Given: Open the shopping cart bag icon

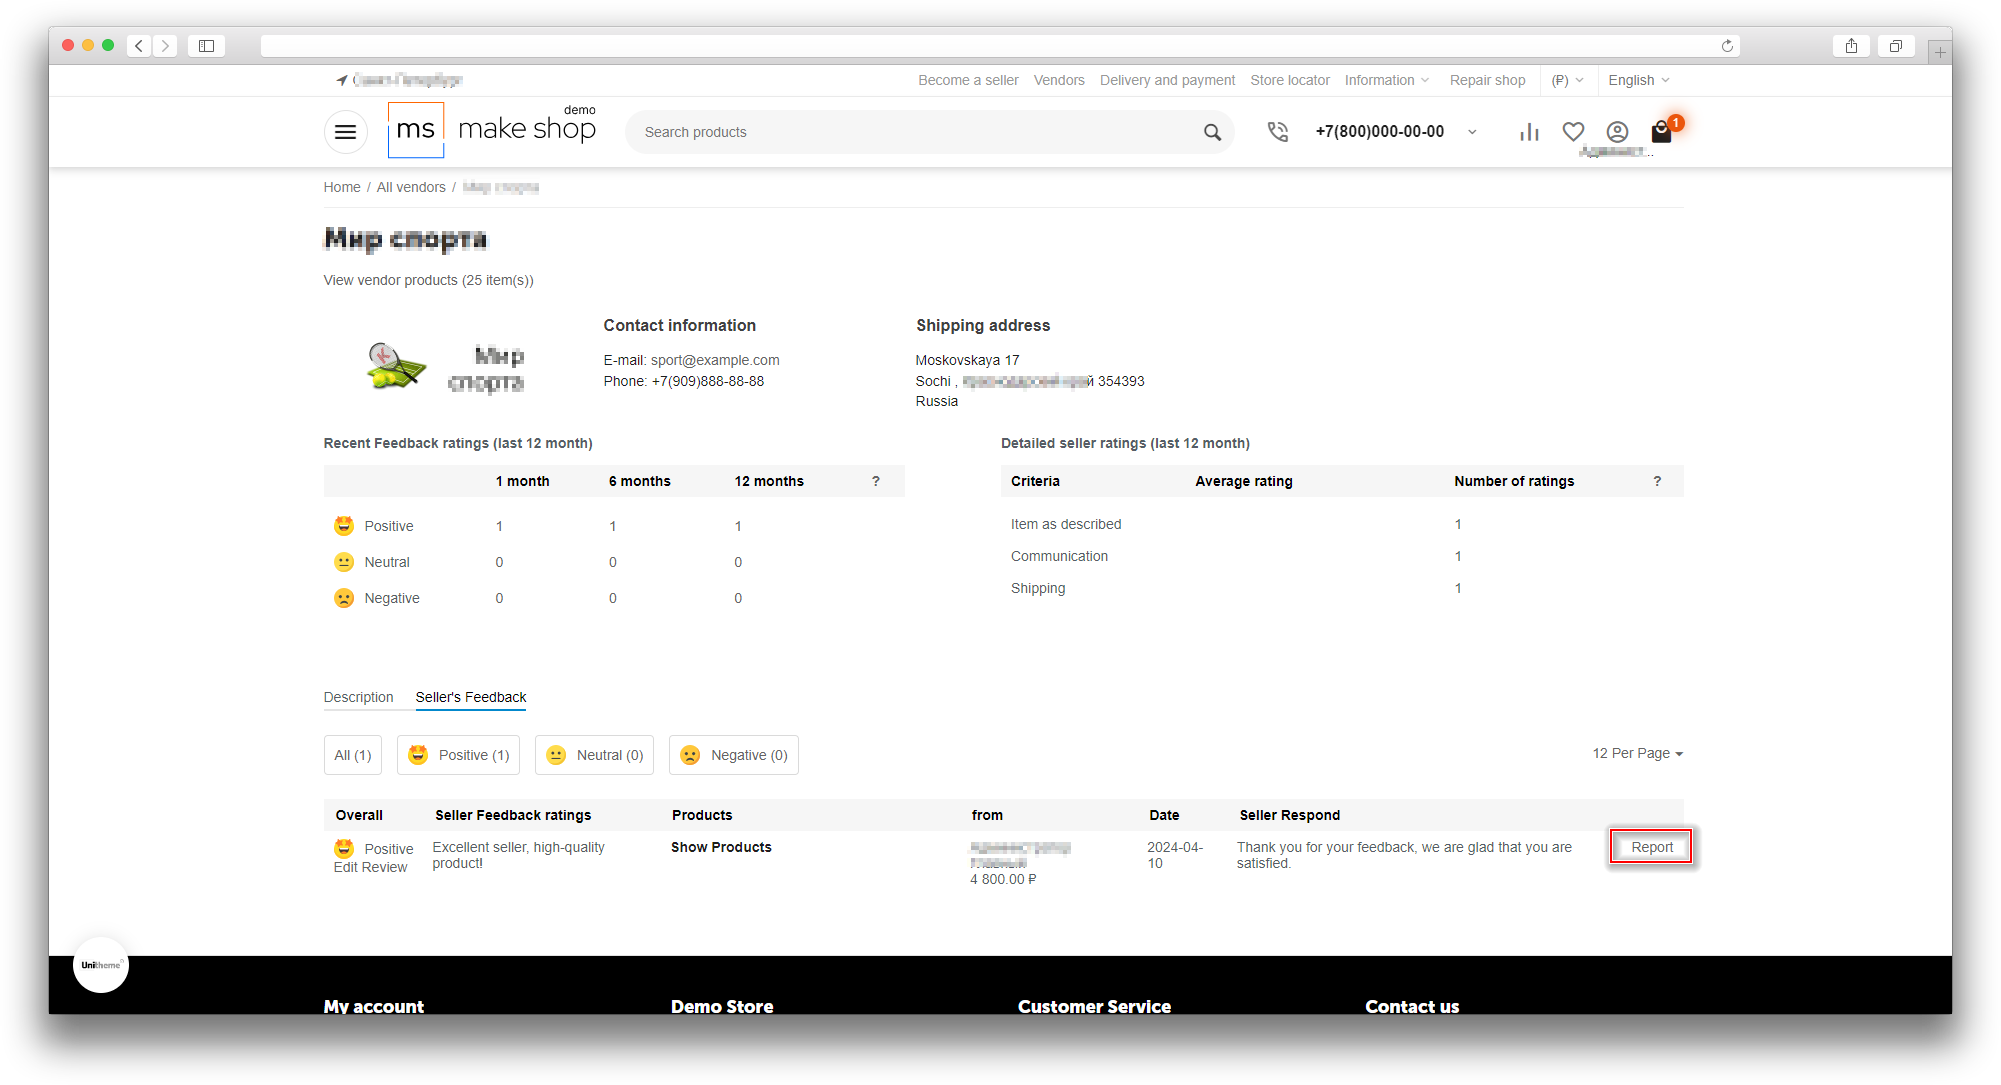Looking at the screenshot, I should click(x=1661, y=132).
